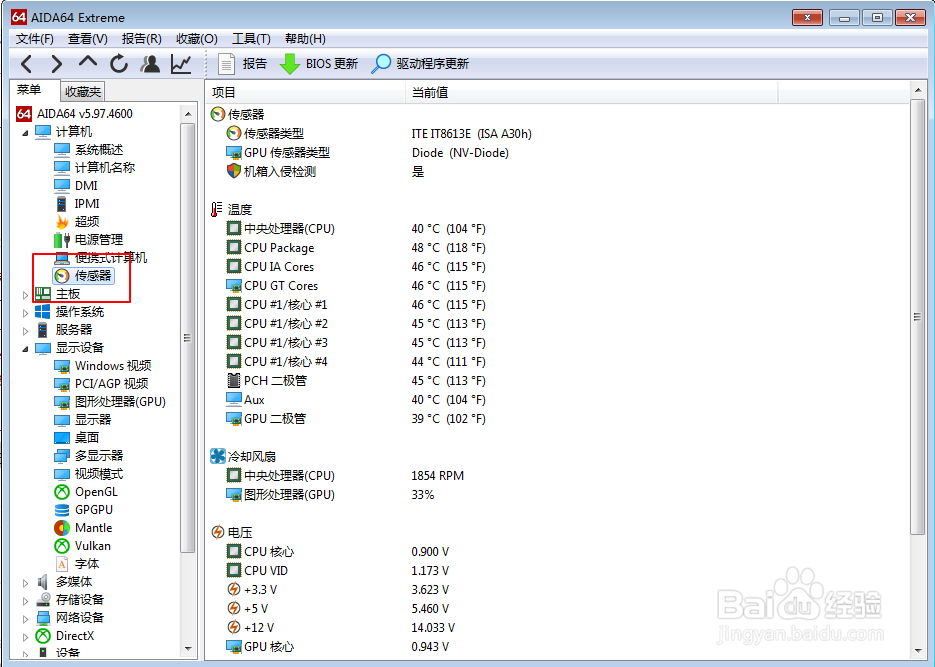
Task: Select the IPMI tree item
Action: click(77, 204)
